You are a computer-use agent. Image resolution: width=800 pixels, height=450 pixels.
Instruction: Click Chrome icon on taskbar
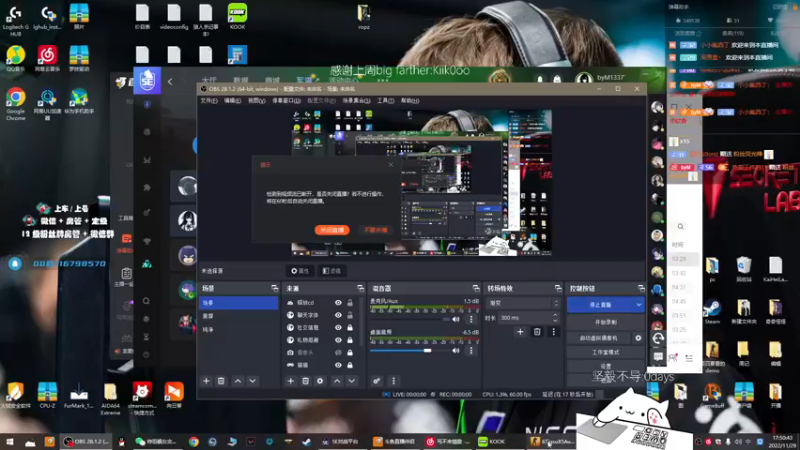(x=193, y=441)
